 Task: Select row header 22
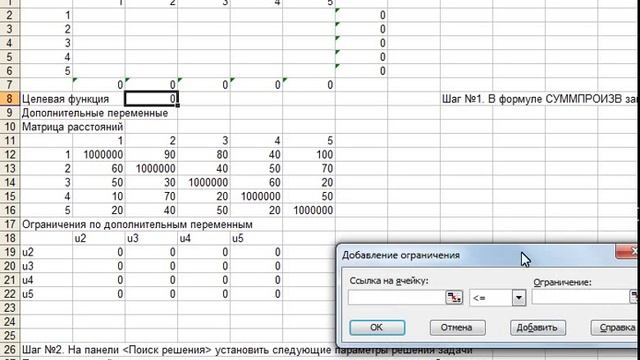click(10, 294)
